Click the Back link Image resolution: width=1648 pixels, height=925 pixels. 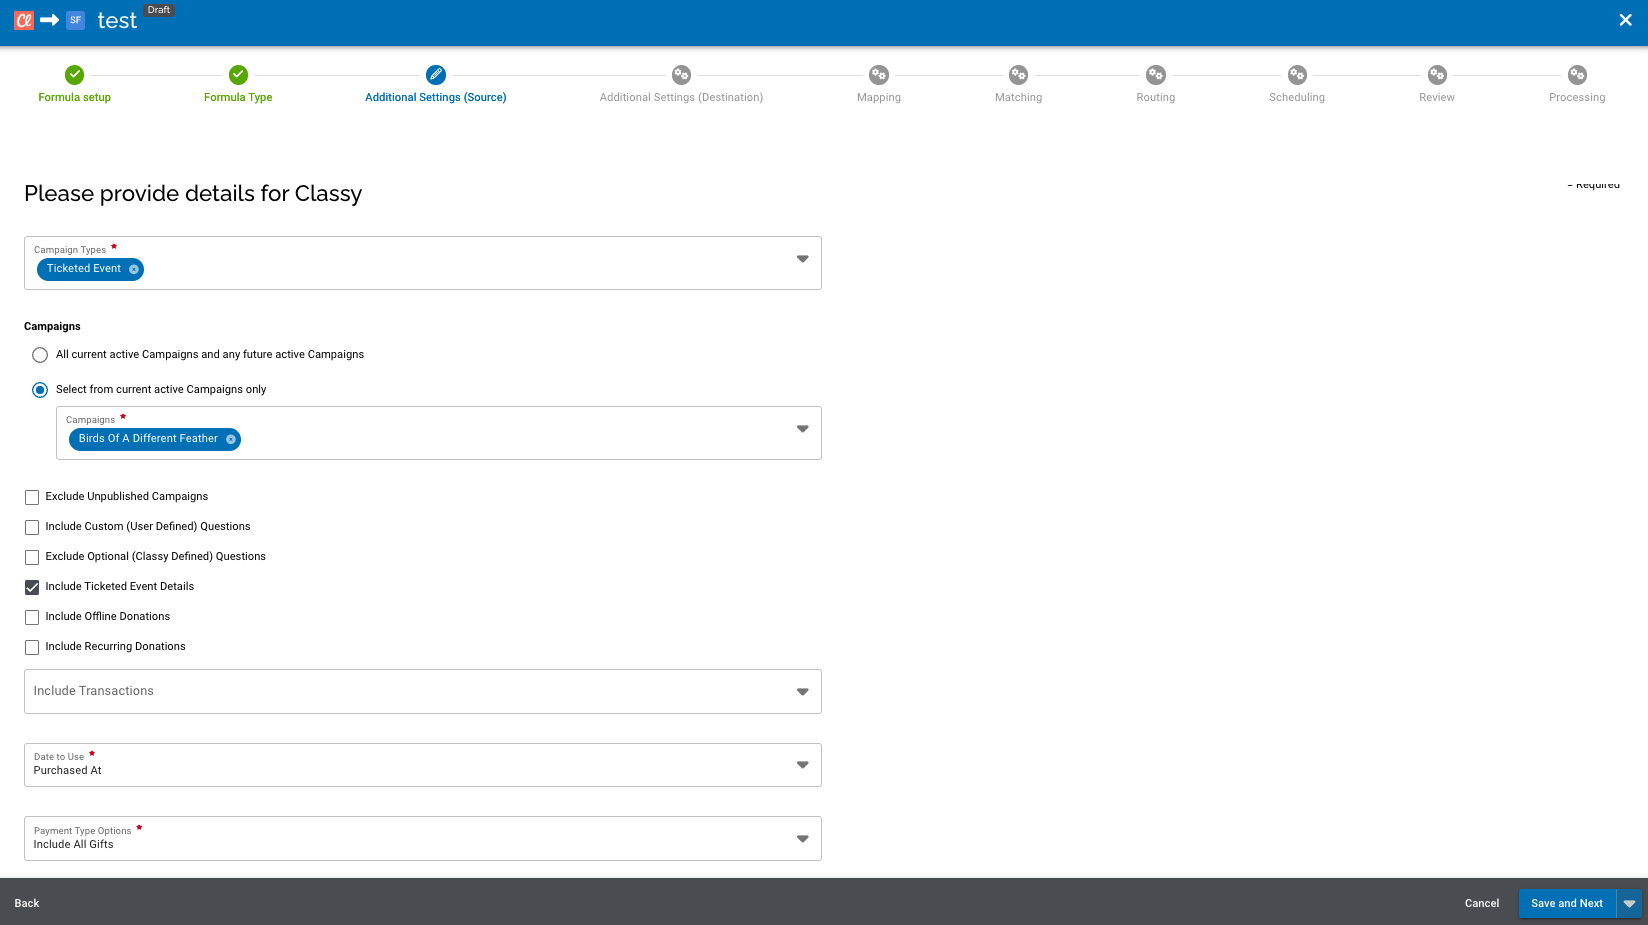(x=26, y=903)
